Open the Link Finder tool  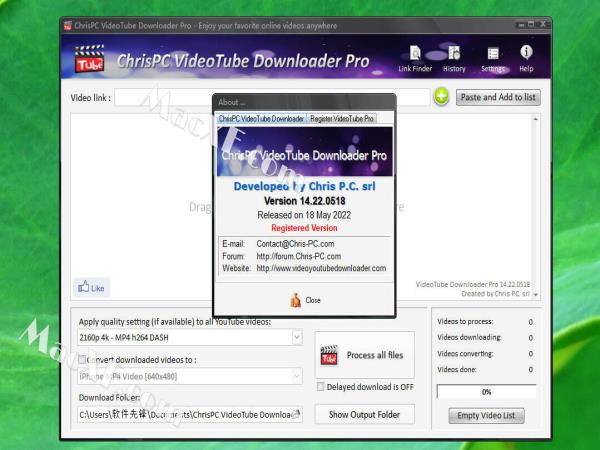tap(415, 58)
